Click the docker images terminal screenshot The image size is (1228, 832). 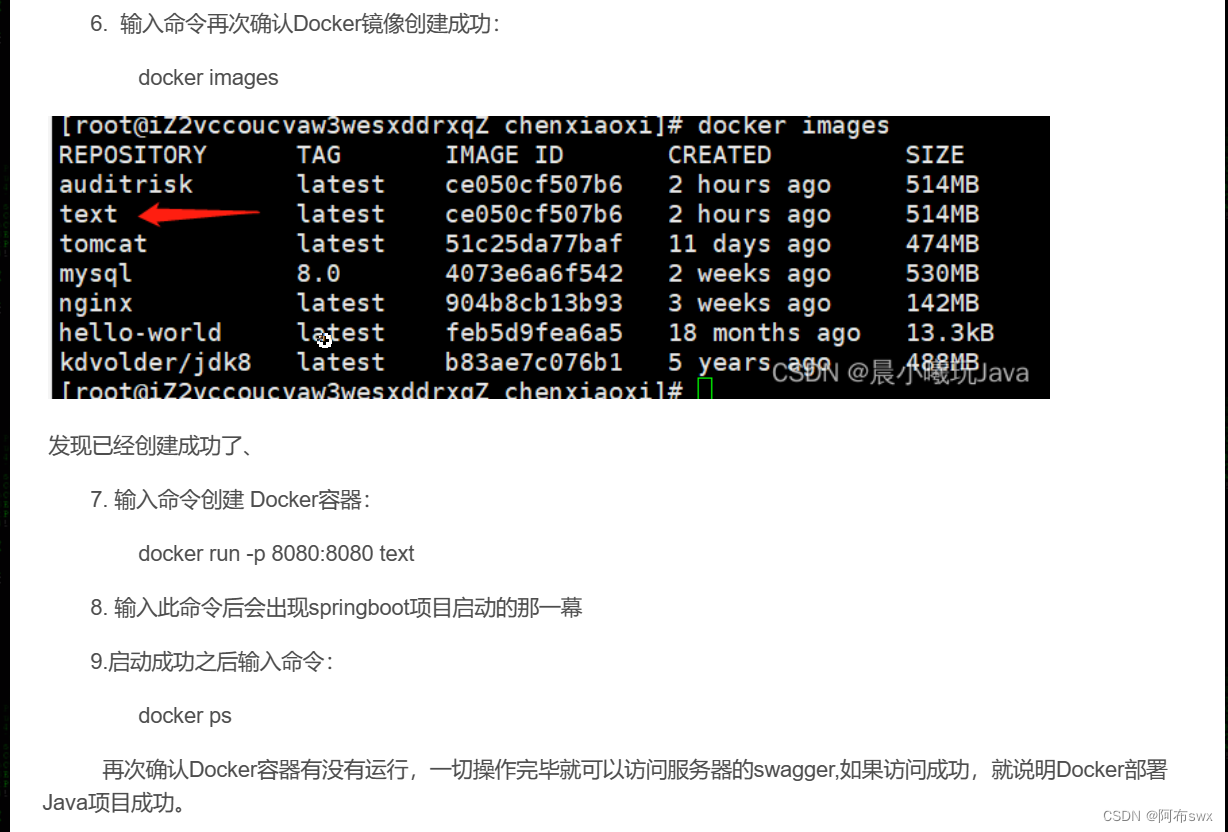[550, 256]
